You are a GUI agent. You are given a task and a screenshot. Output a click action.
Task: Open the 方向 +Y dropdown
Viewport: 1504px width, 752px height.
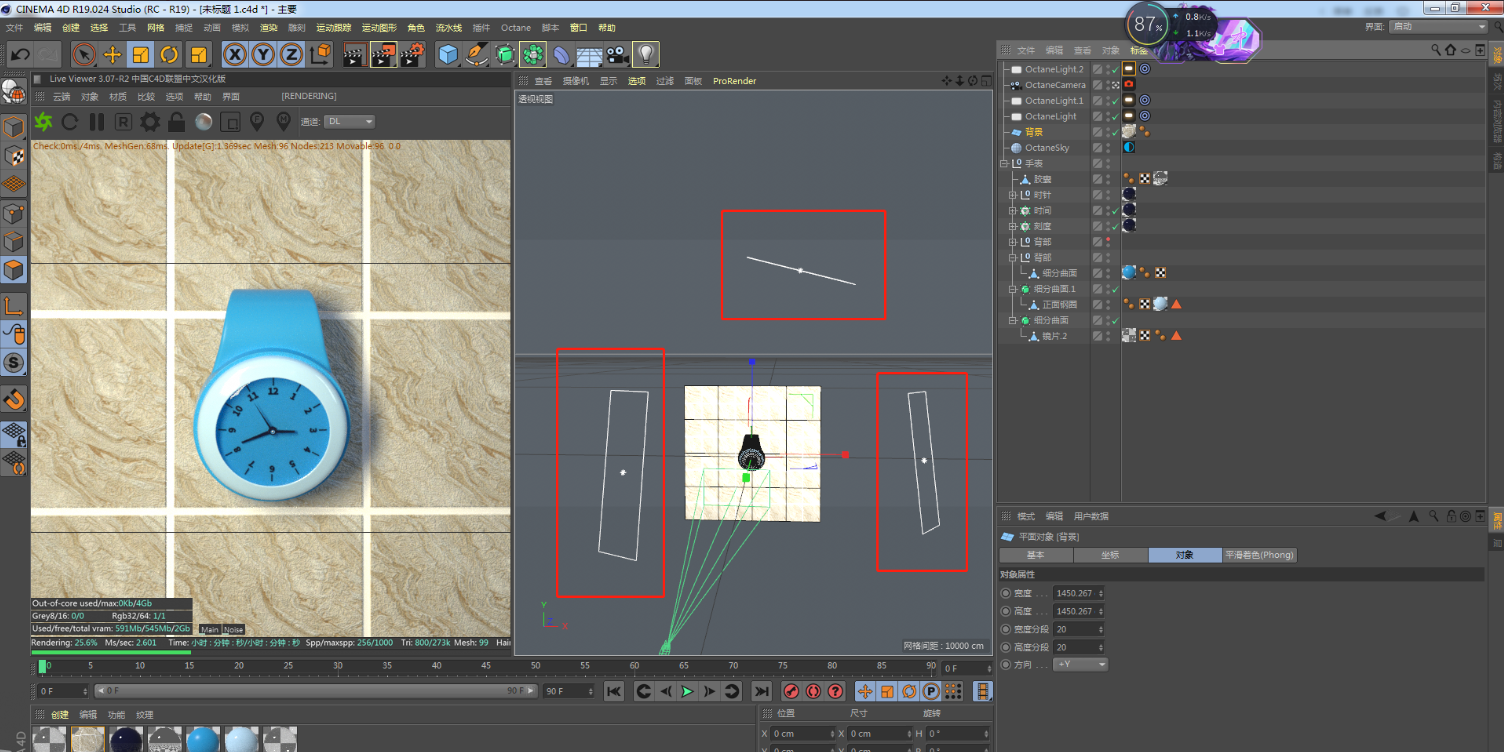(x=1081, y=664)
